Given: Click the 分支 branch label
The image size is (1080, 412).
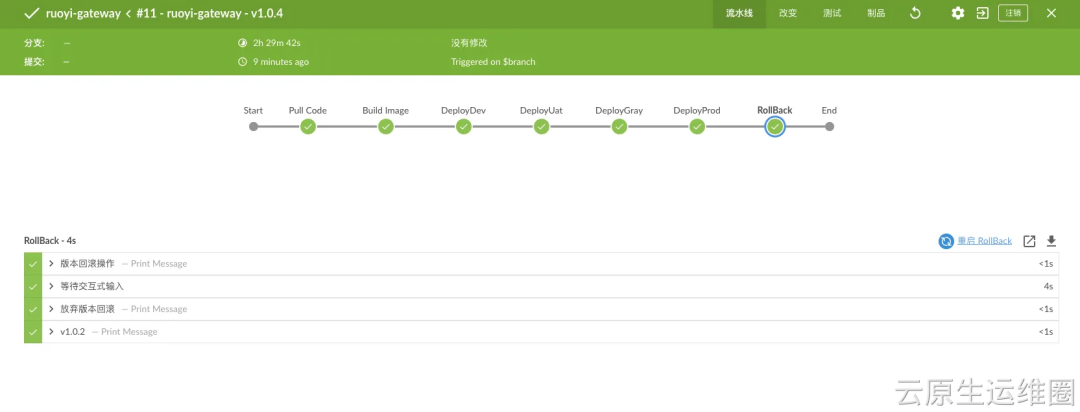Looking at the screenshot, I should tap(34, 43).
